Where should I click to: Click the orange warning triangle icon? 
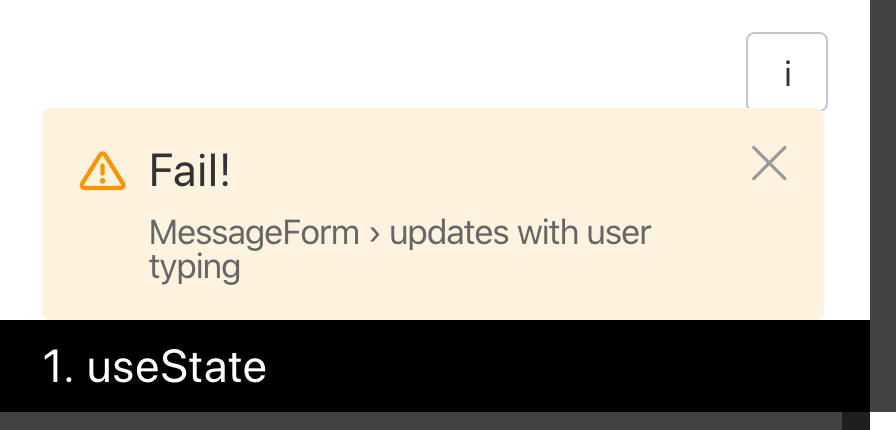coord(102,171)
